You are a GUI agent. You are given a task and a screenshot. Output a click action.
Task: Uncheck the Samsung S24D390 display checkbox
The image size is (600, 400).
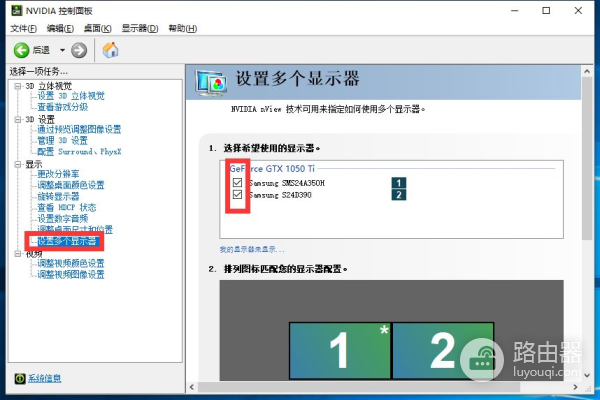pos(237,195)
